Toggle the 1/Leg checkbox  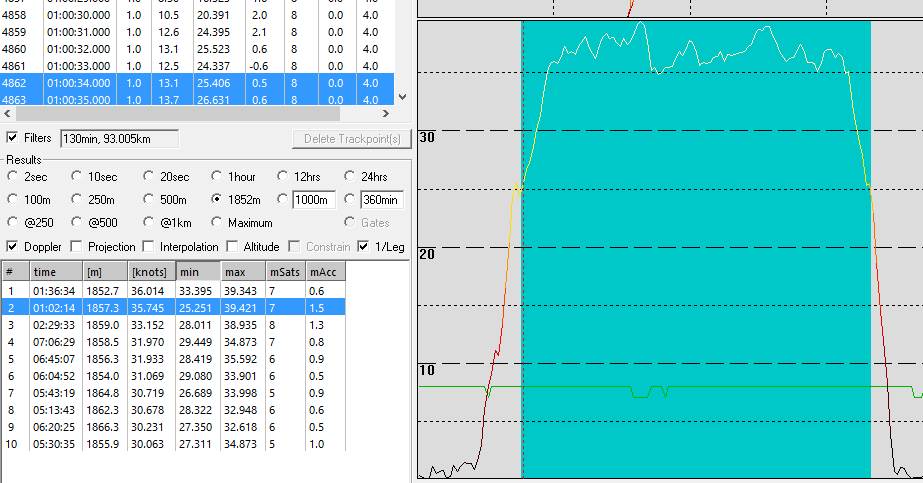pyautogui.click(x=363, y=246)
